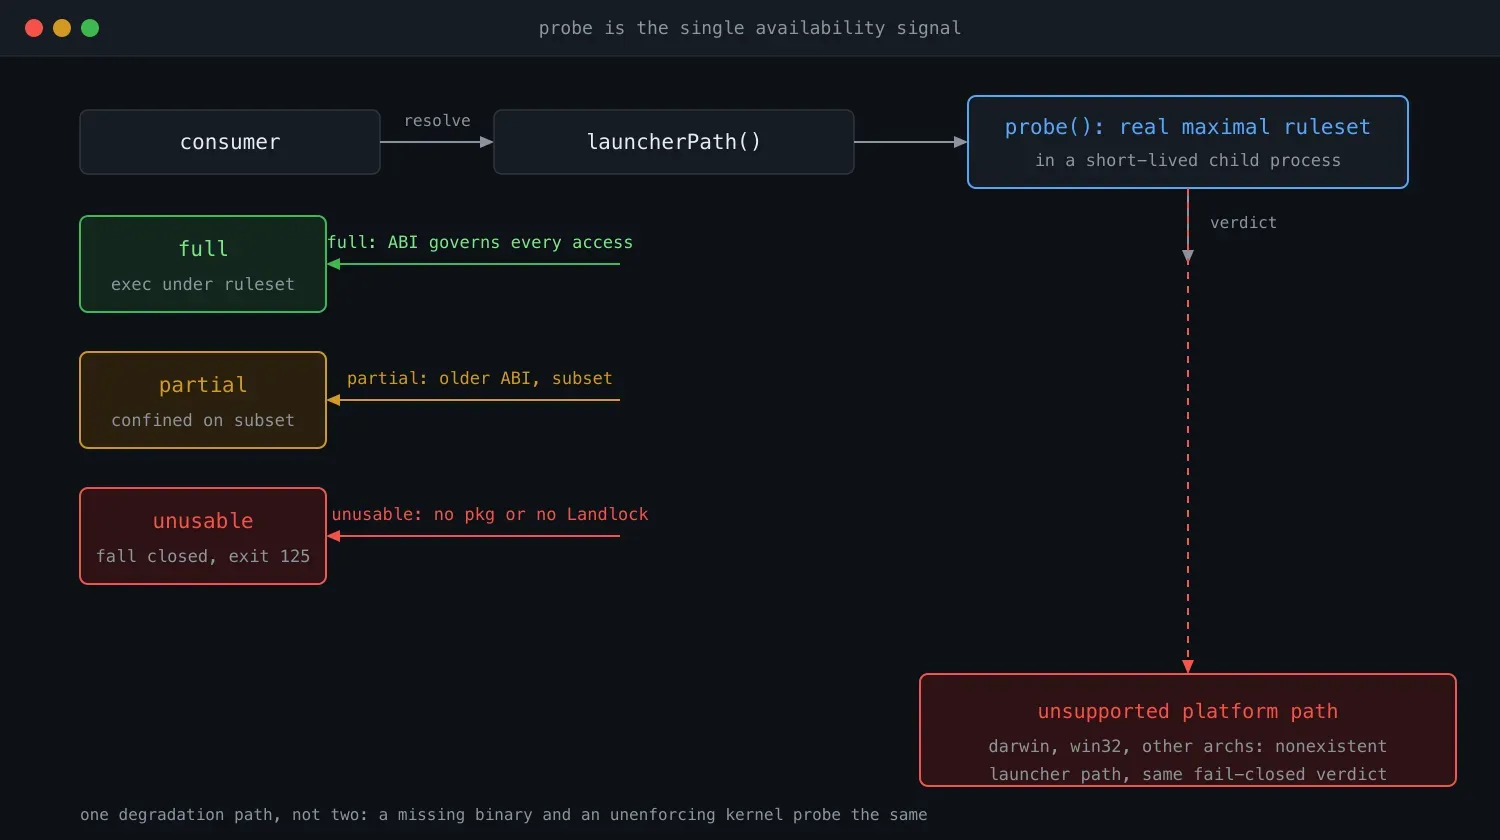Click the probe(): real maximal ruleset box
The width and height of the screenshot is (1500, 840).
coord(1188,142)
